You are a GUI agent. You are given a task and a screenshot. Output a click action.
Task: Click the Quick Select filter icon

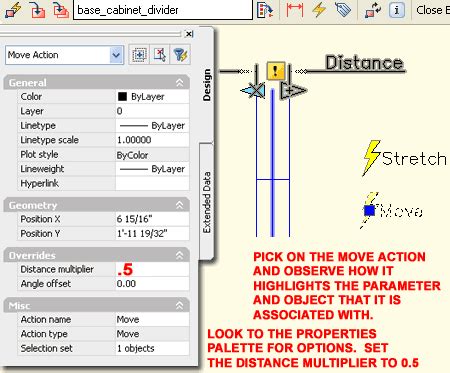coord(180,55)
